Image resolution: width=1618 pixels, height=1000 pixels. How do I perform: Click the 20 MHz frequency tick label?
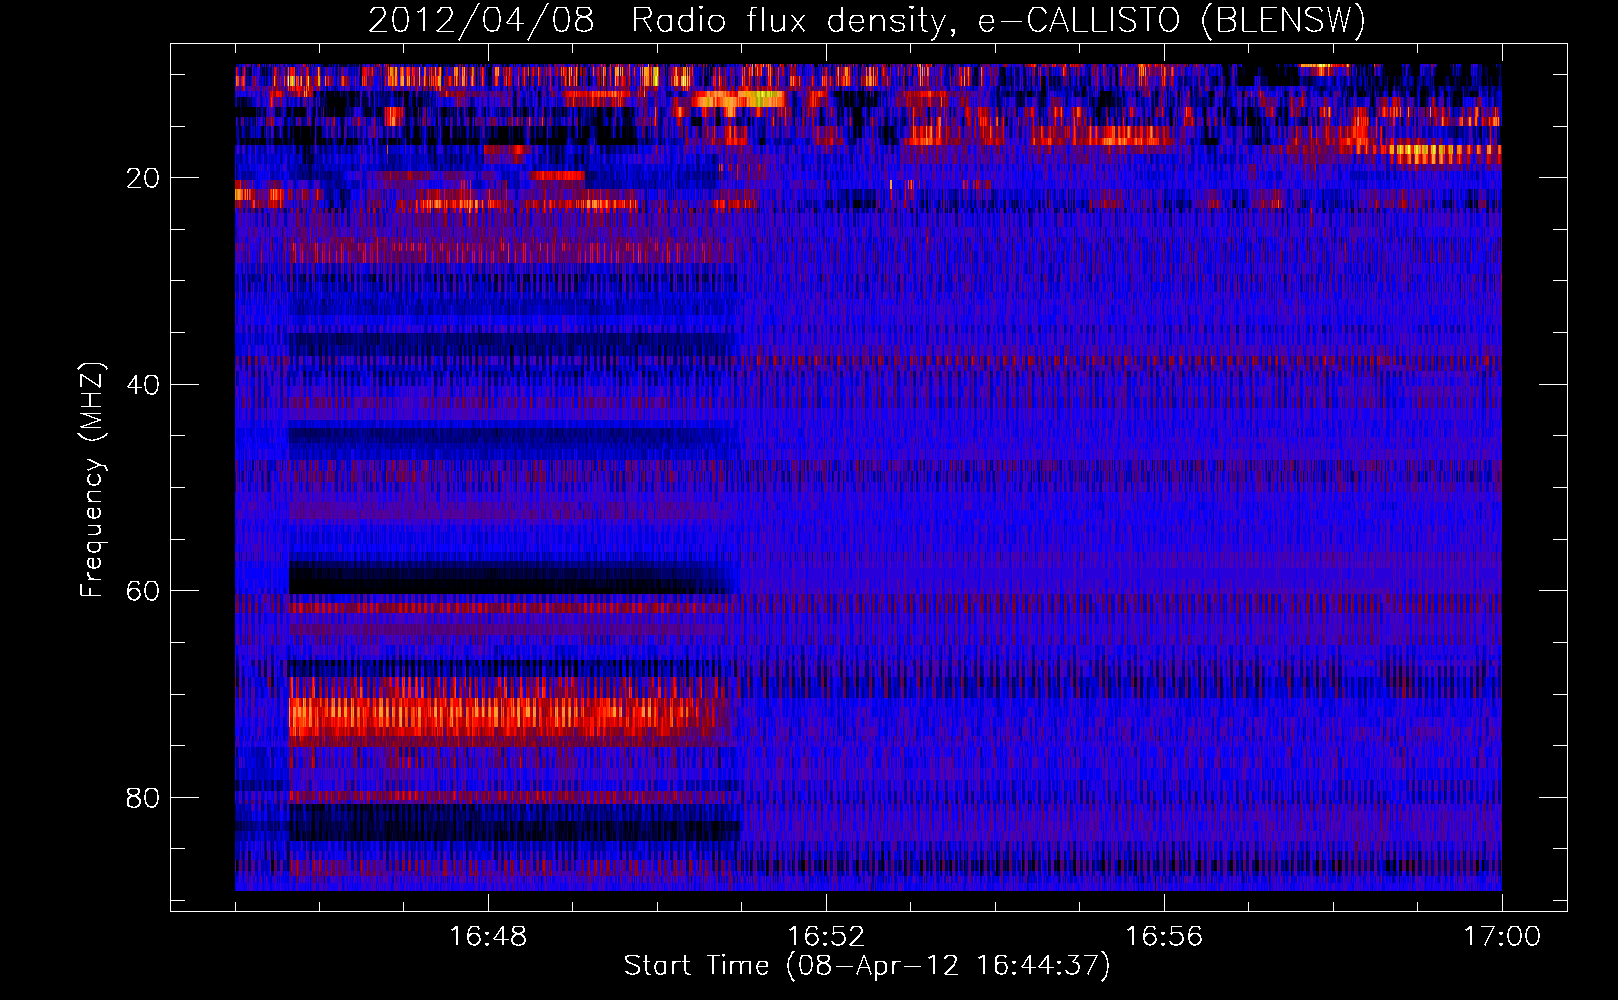(x=143, y=178)
